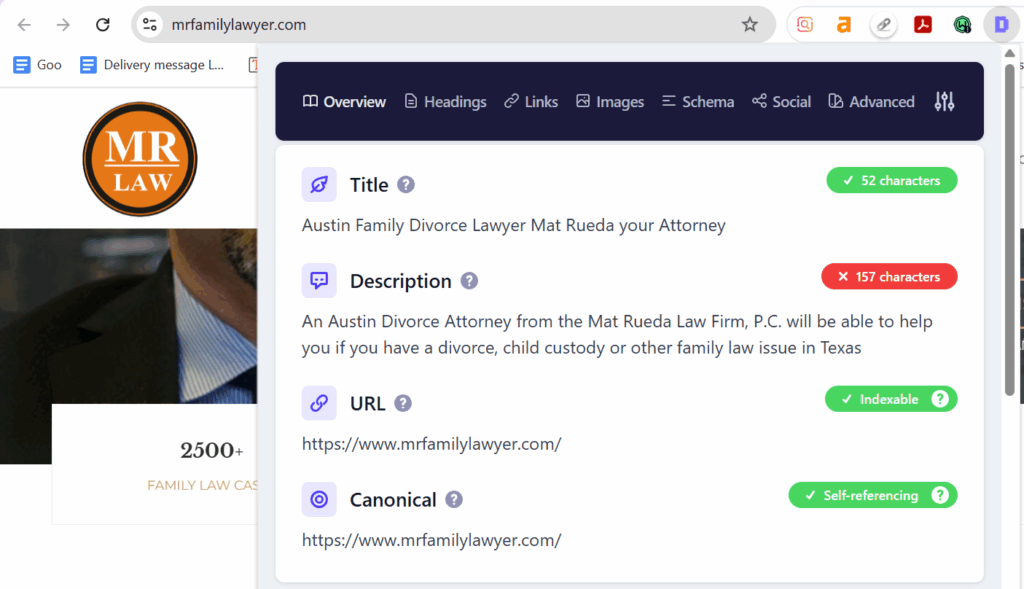The image size is (1024, 589).
Task: Click the Title section icon
Action: (x=319, y=185)
